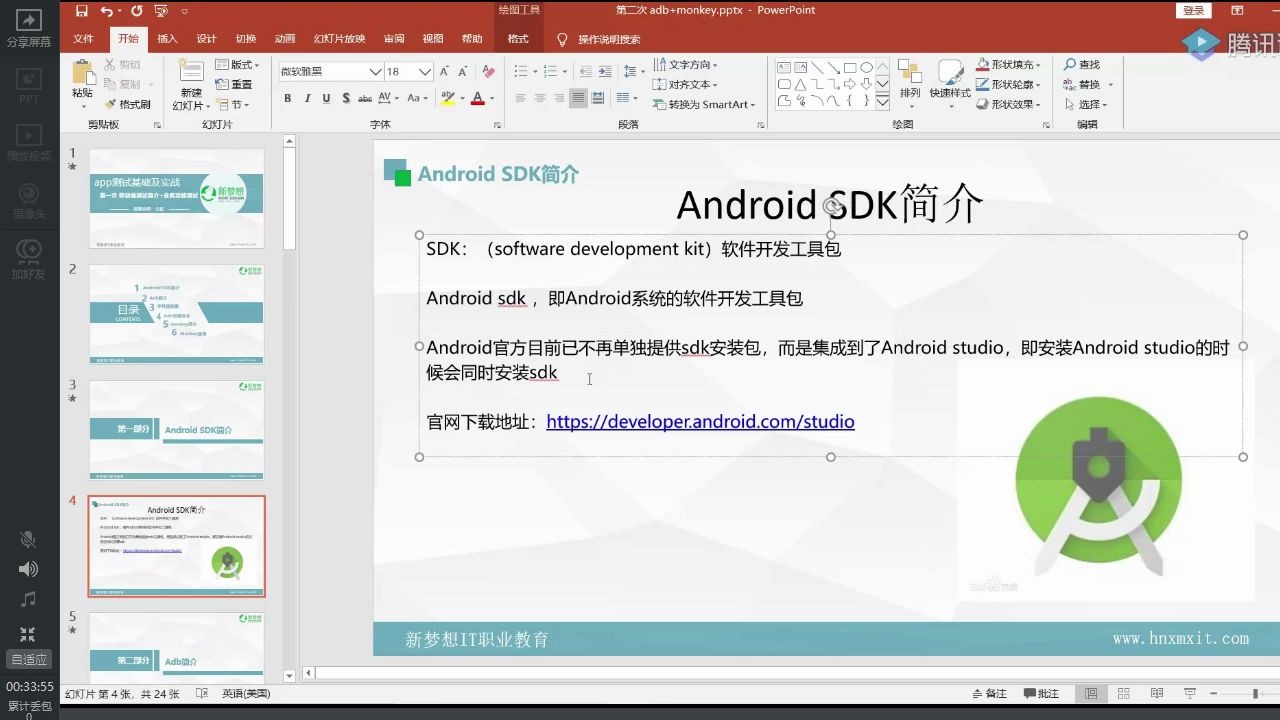Open the font name dropdown 微软雅黑
Screen dimensions: 1280x720
tap(375, 72)
